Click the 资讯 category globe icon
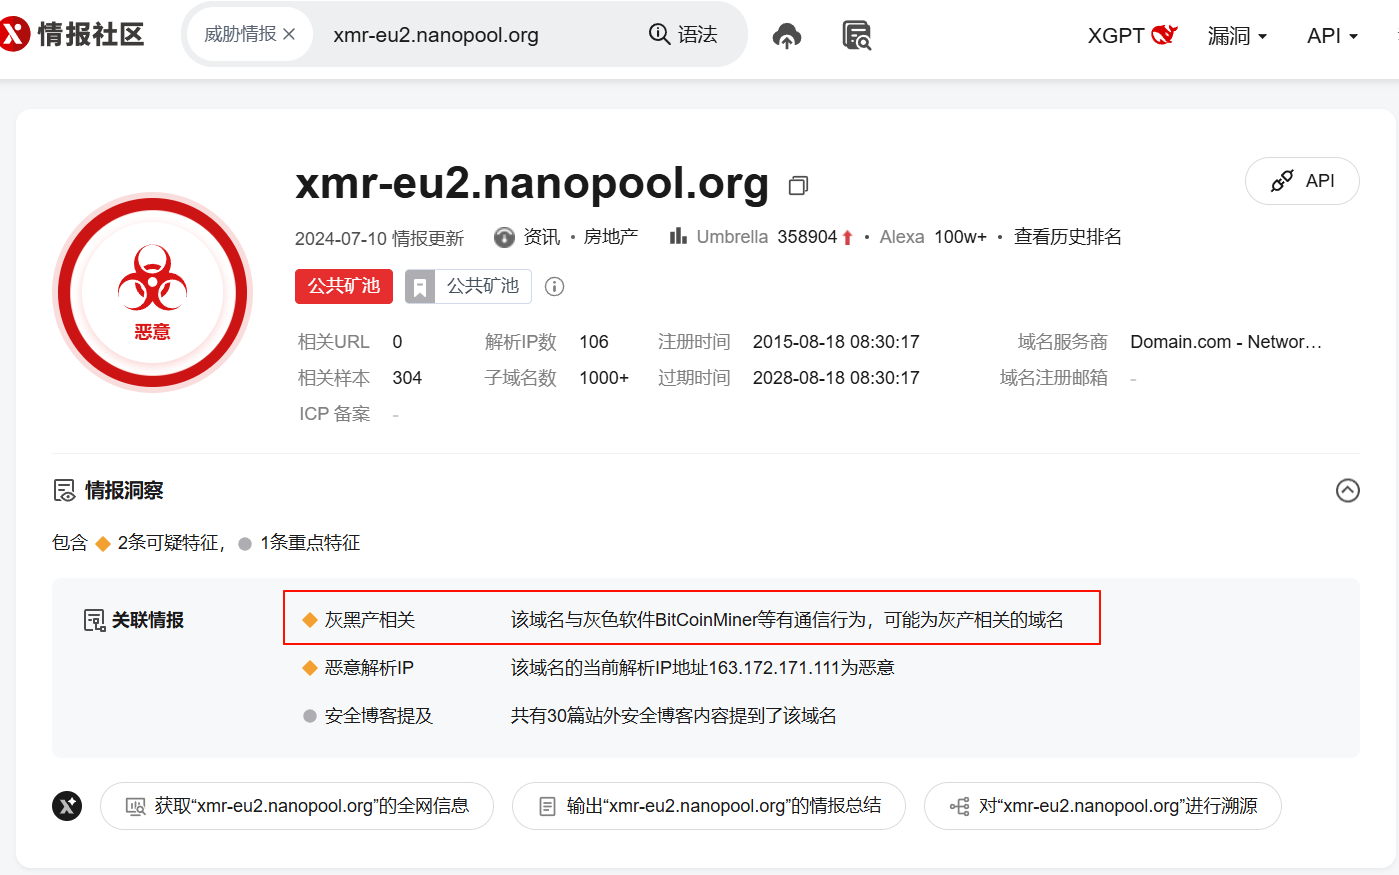Image resolution: width=1399 pixels, height=875 pixels. click(504, 237)
